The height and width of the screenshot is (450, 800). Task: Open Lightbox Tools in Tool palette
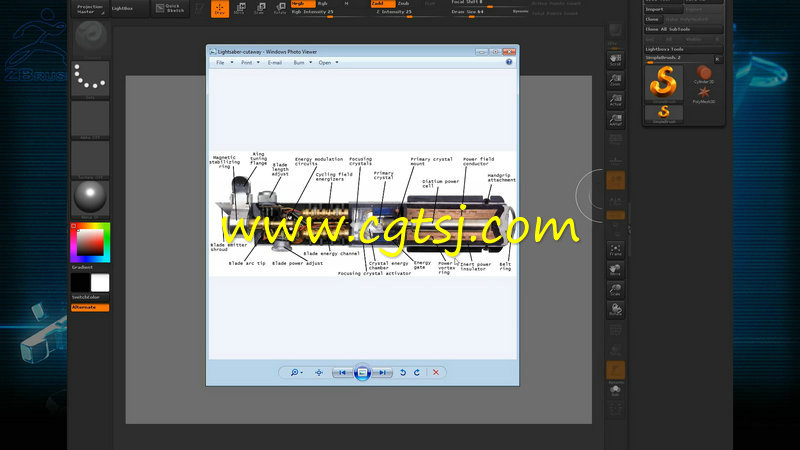(x=684, y=49)
